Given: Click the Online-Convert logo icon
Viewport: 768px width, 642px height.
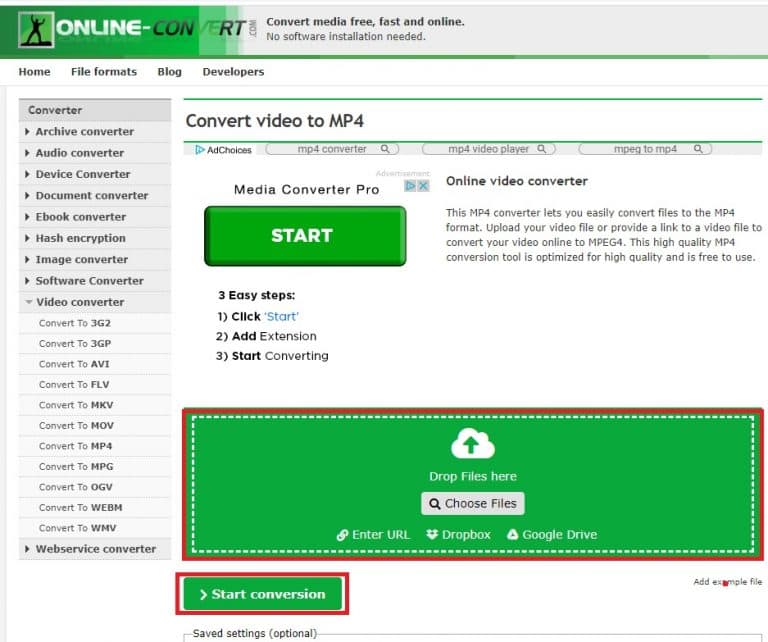Looking at the screenshot, I should pos(36,29).
